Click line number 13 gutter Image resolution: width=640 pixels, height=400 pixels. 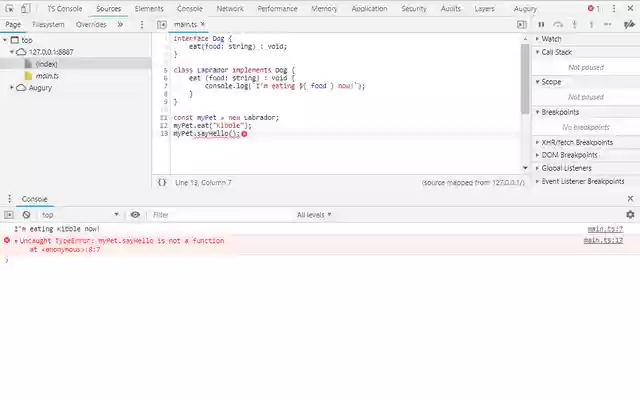[x=164, y=133]
